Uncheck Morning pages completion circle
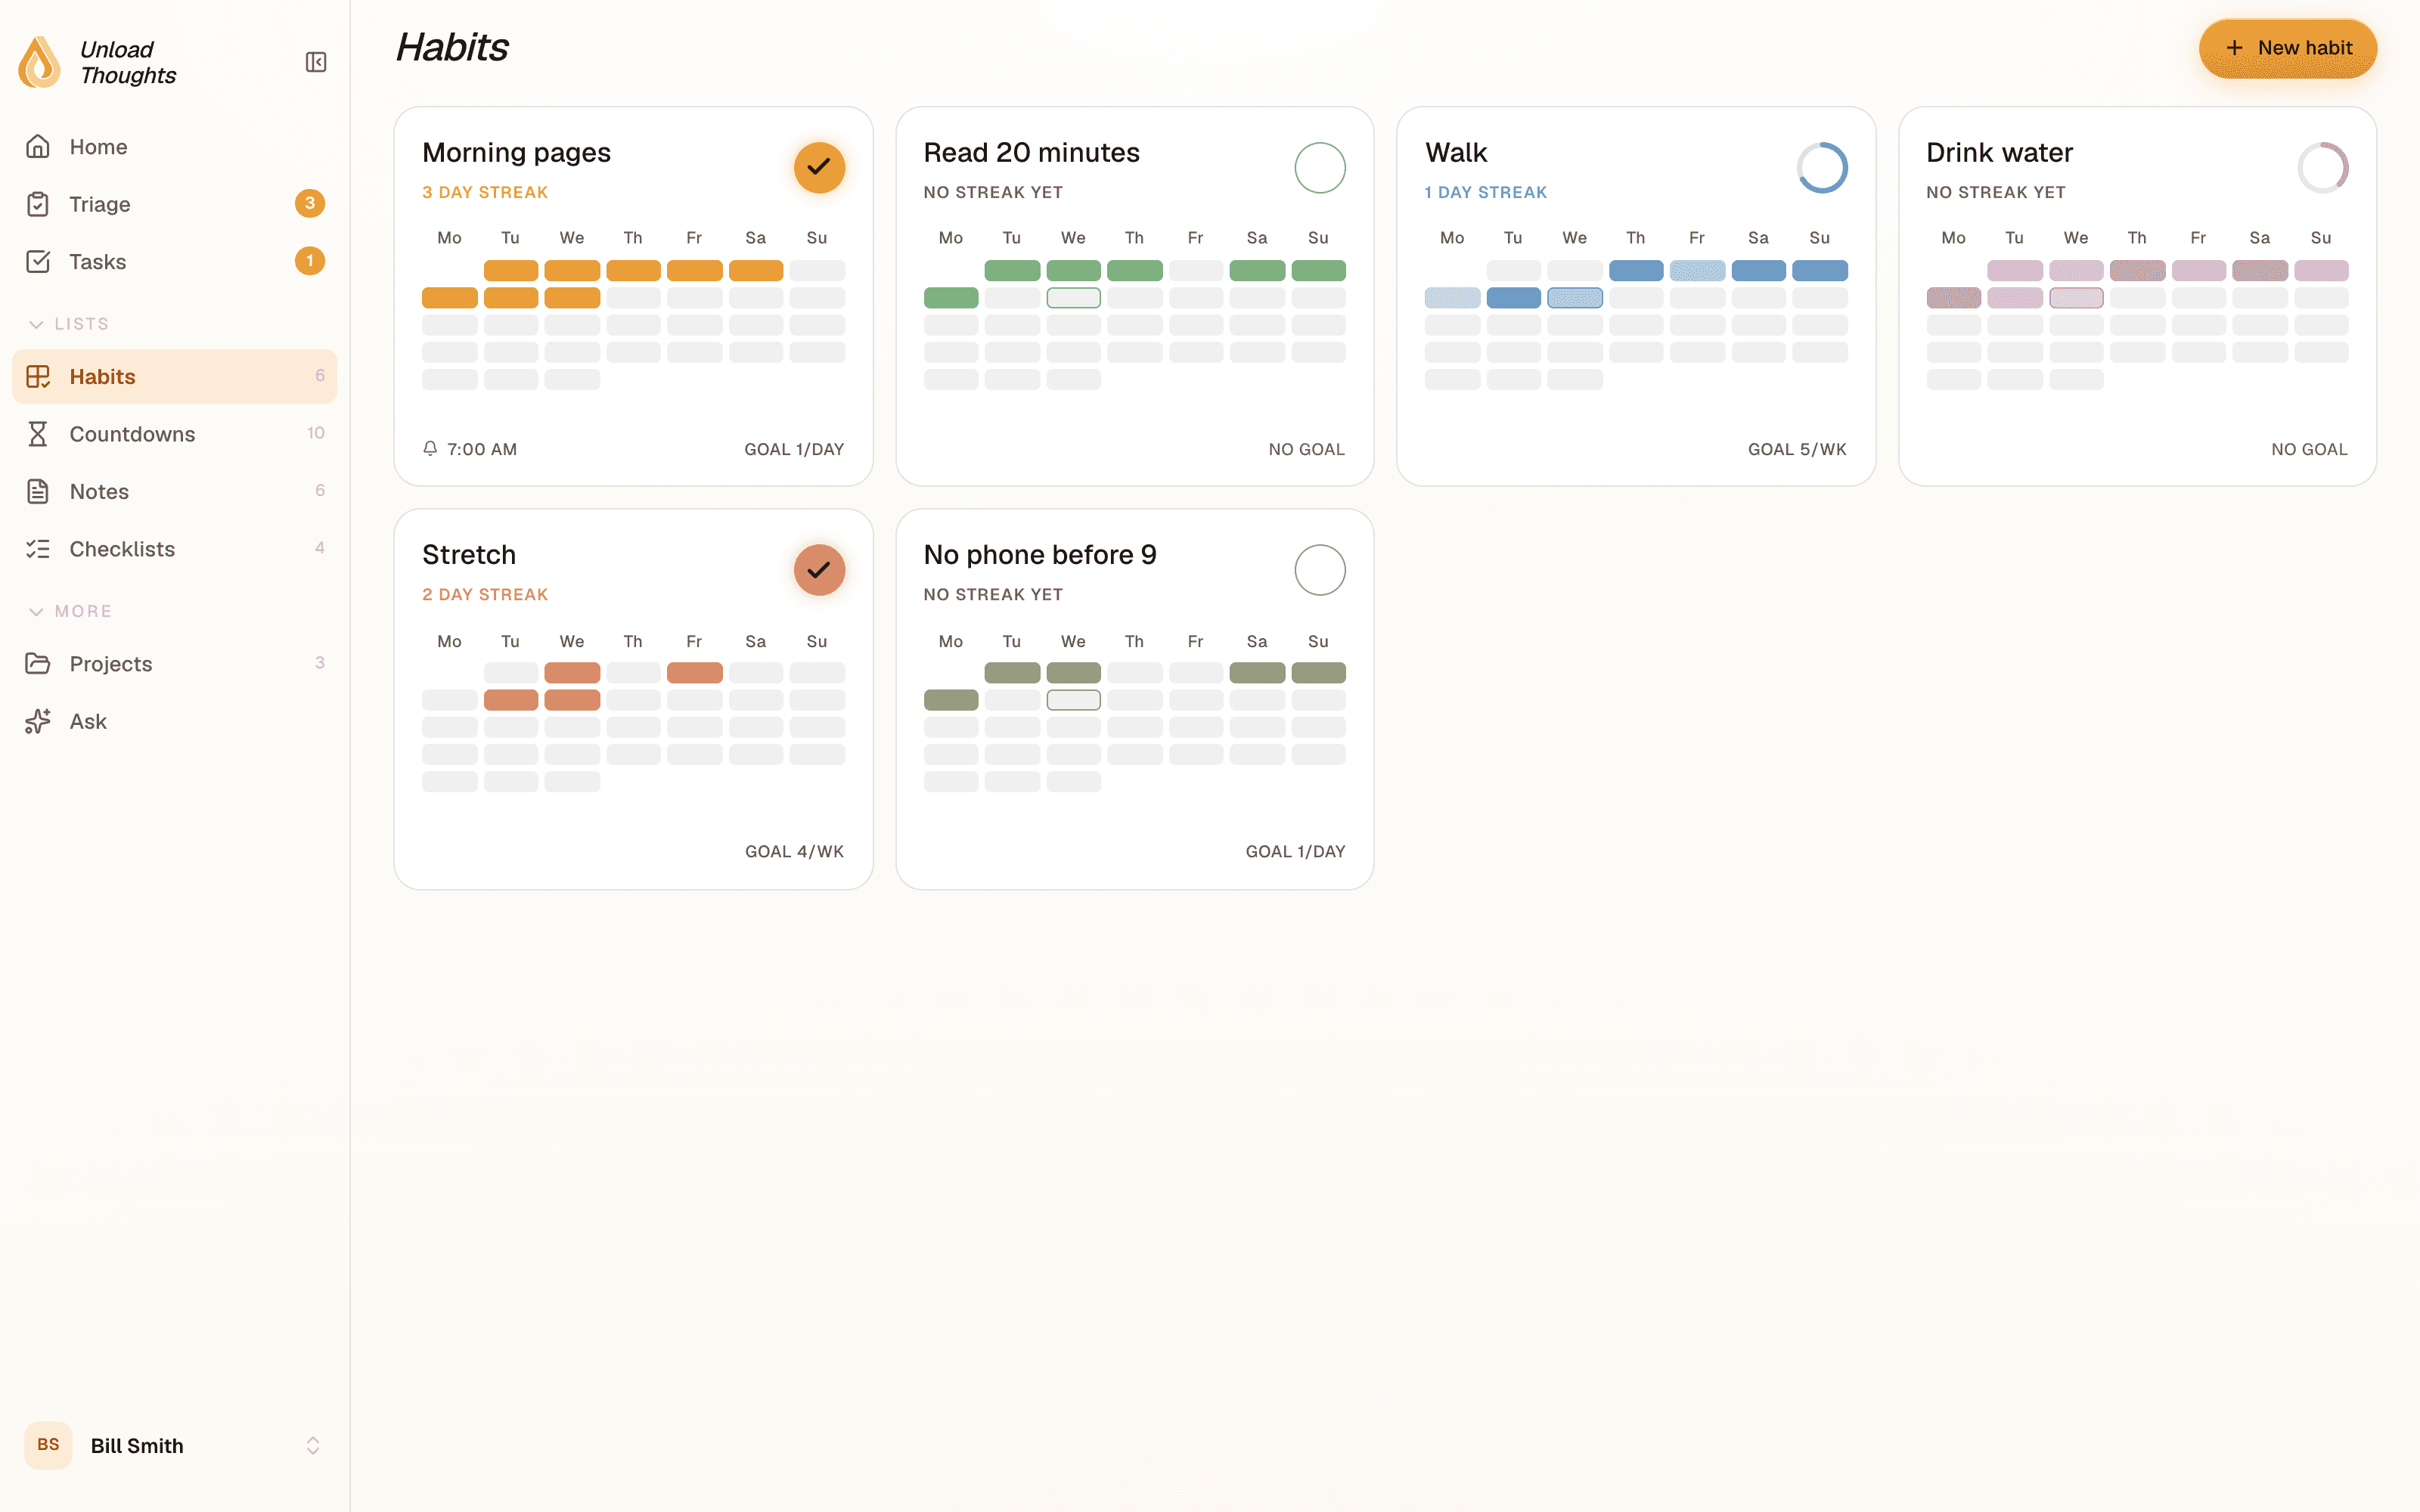Image resolution: width=2420 pixels, height=1512 pixels. click(x=819, y=167)
